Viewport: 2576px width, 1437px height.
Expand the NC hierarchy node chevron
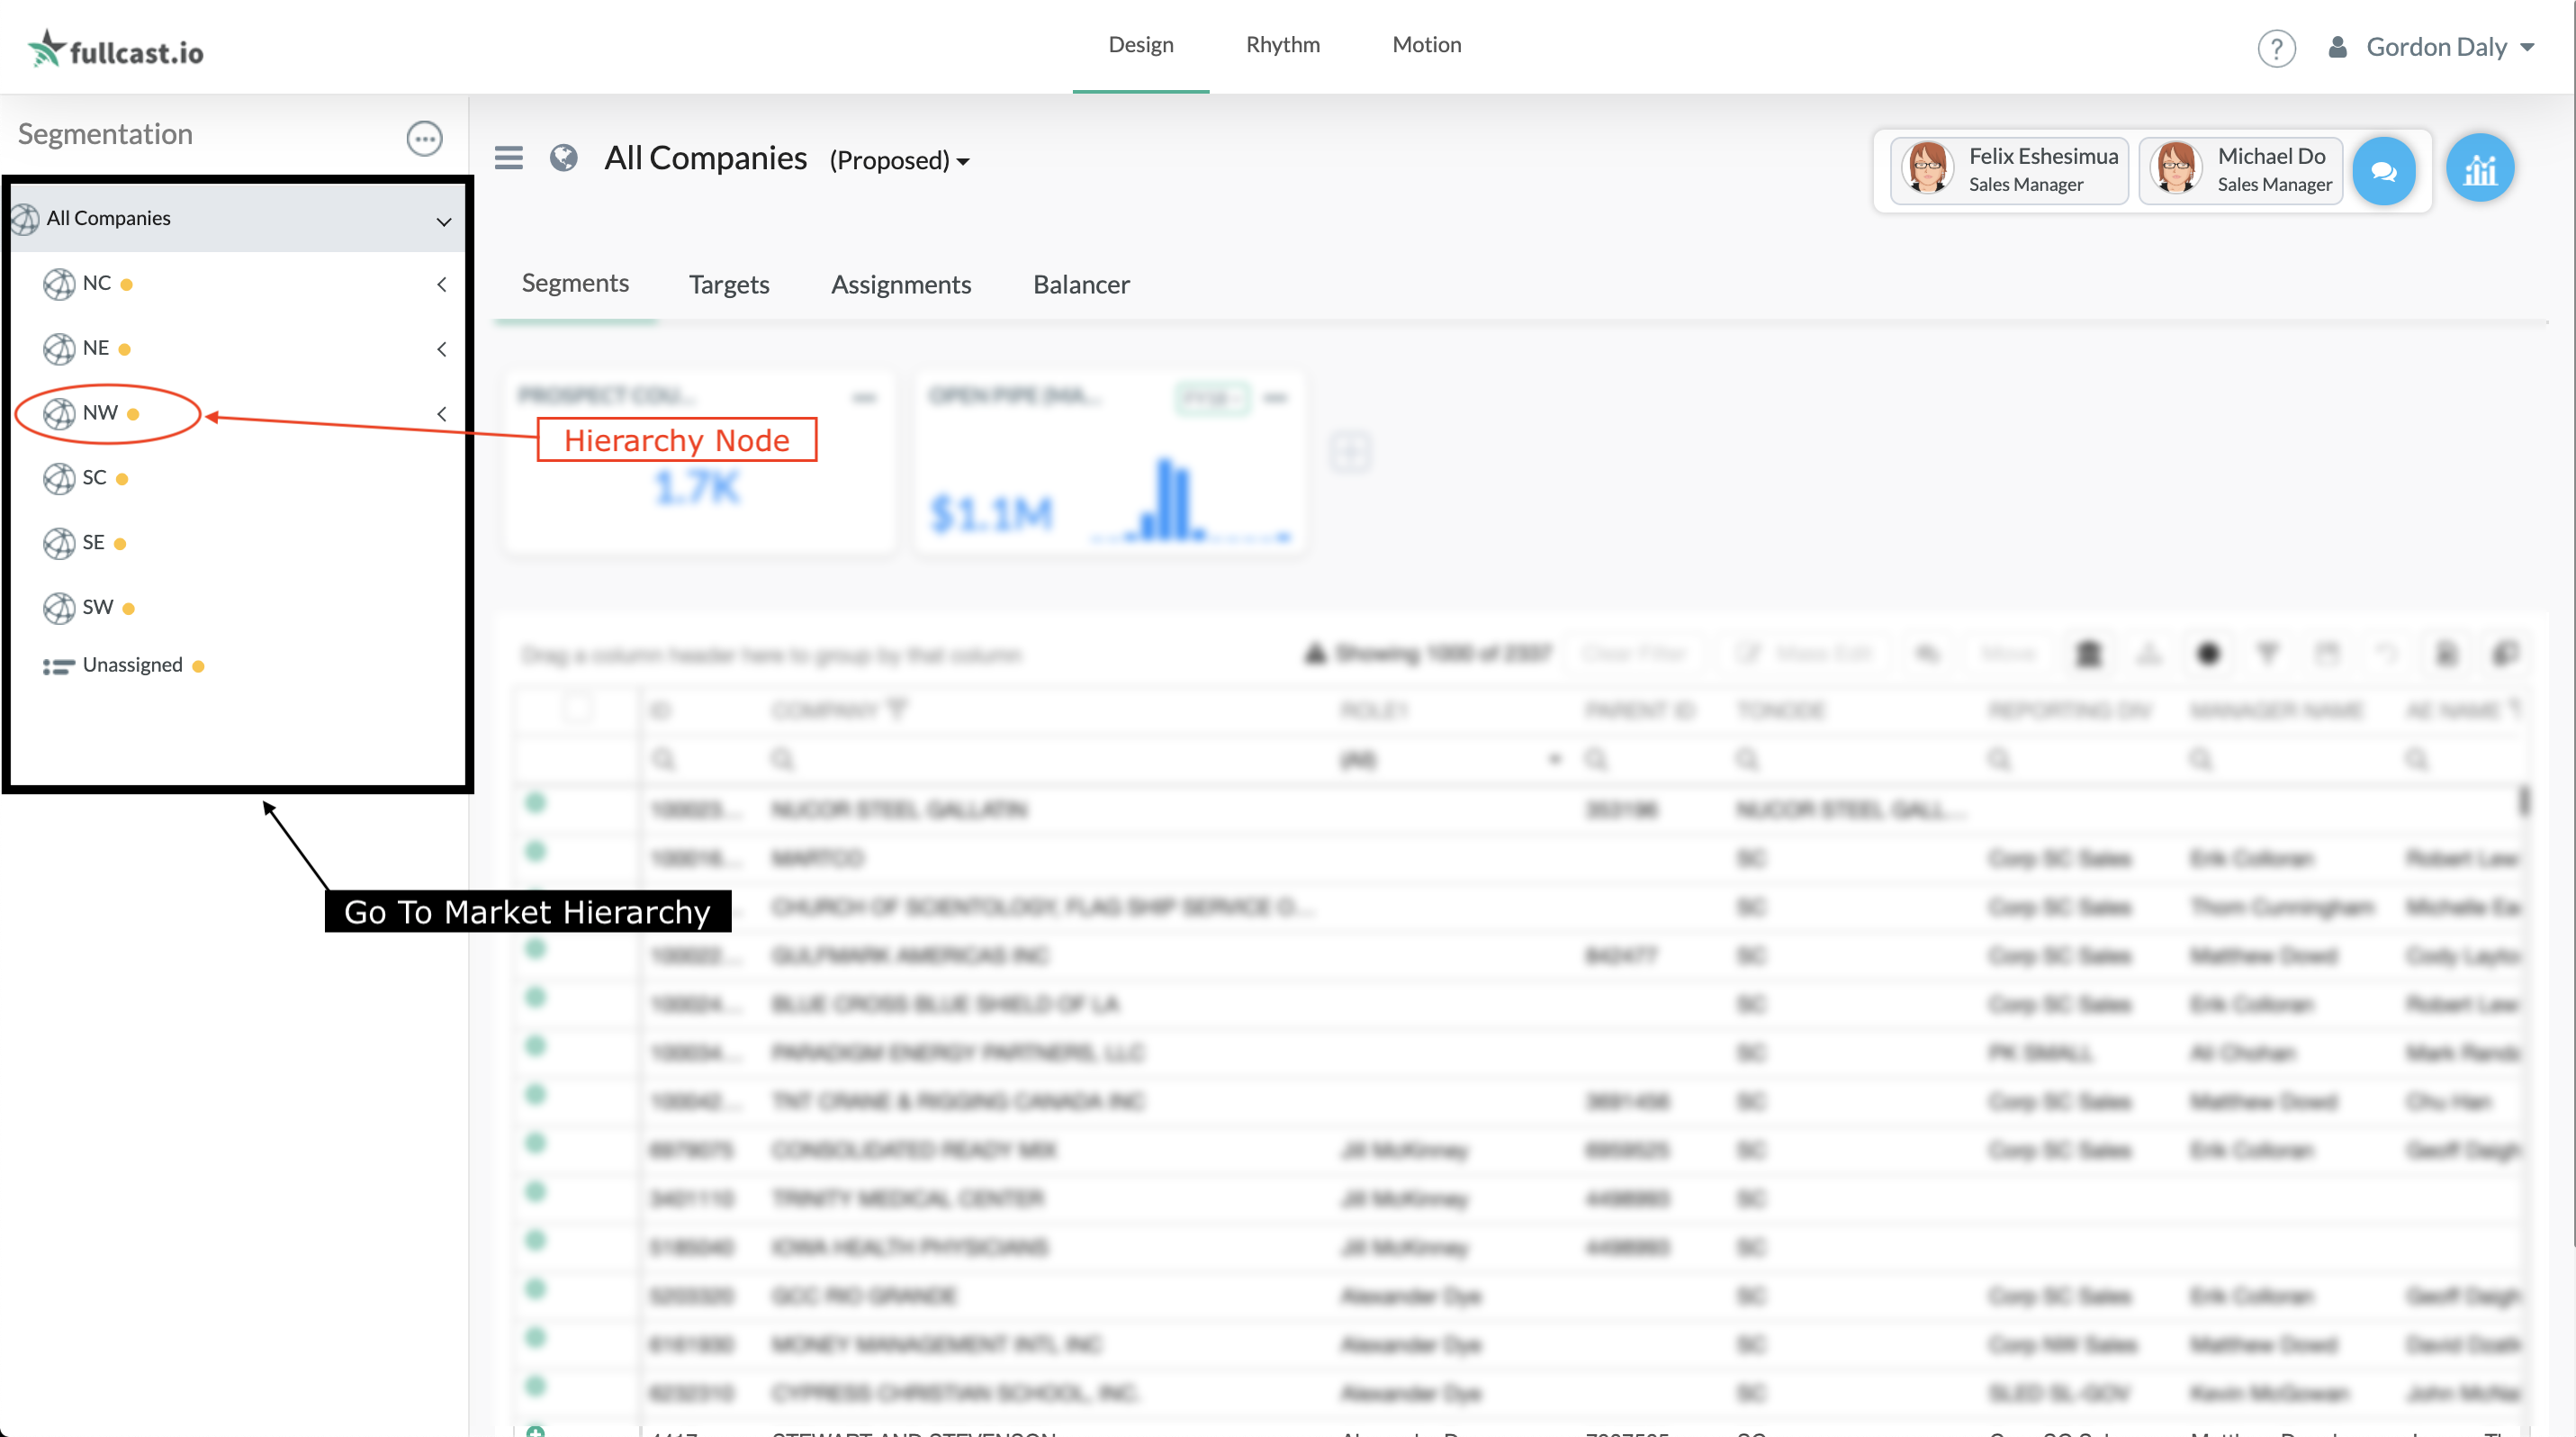(441, 285)
